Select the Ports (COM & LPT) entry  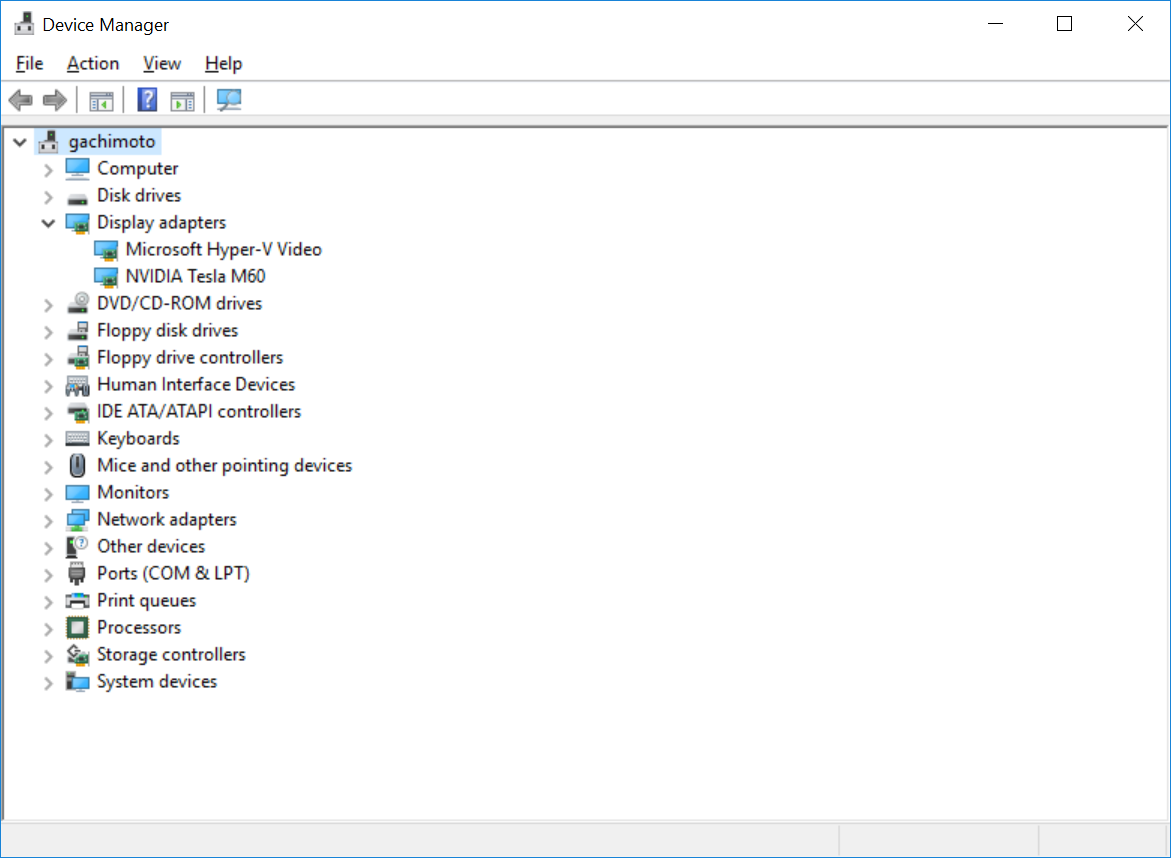coord(173,574)
